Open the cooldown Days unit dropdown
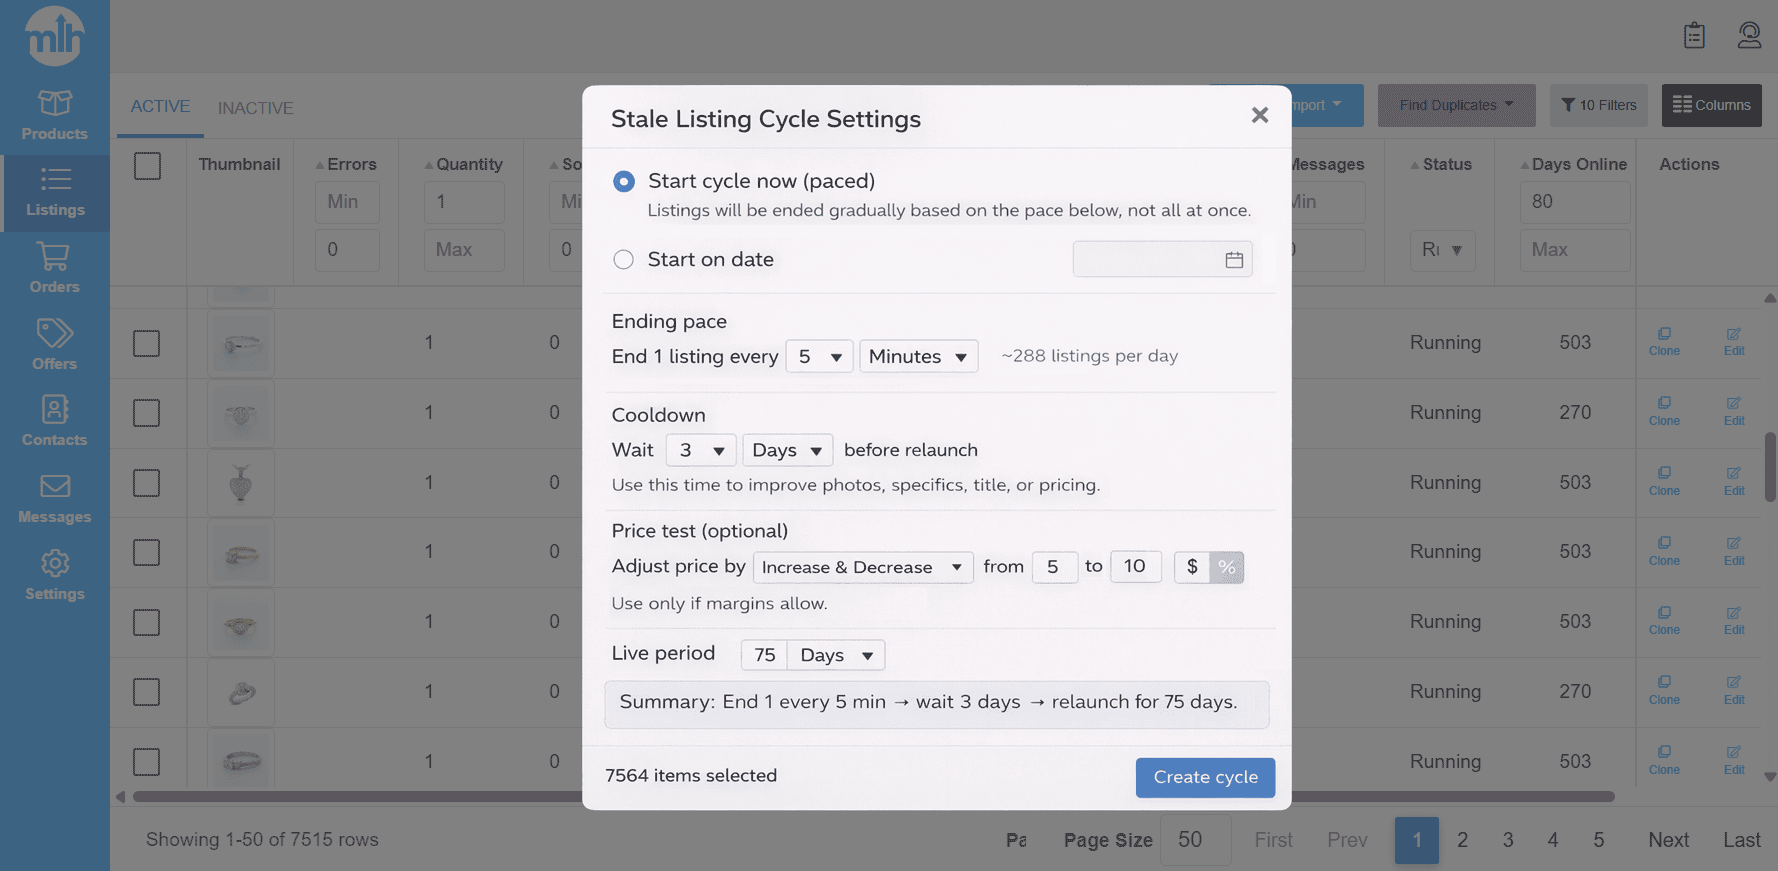This screenshot has height=871, width=1778. (x=787, y=450)
